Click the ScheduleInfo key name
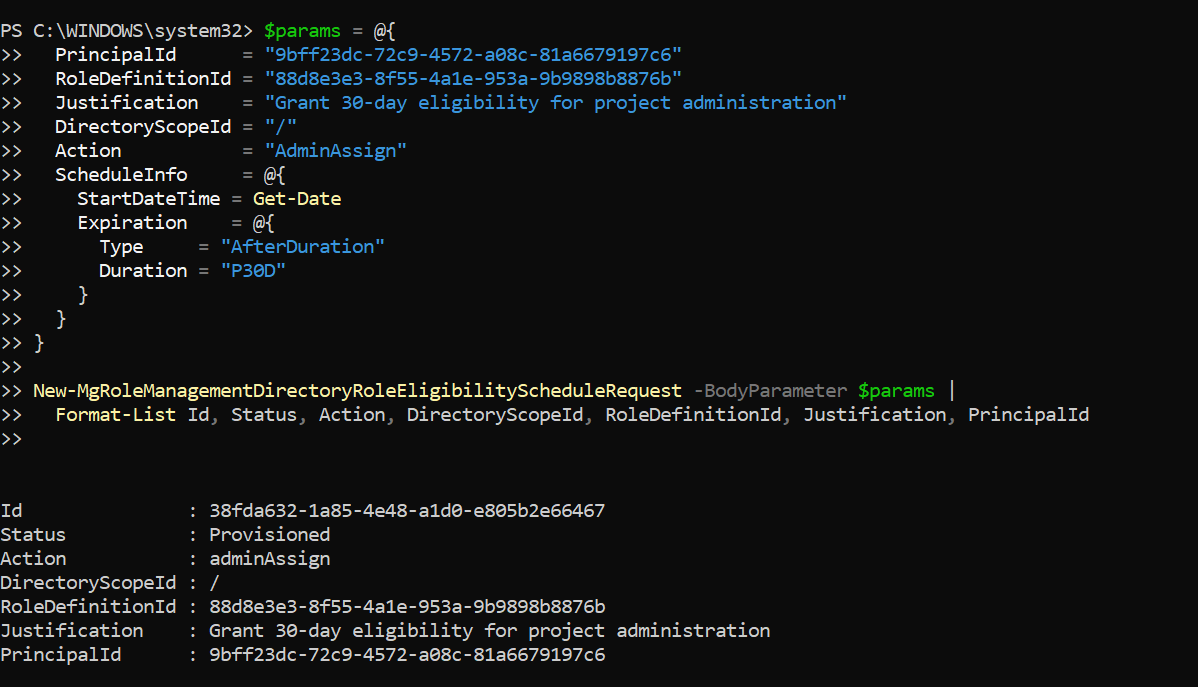Image resolution: width=1198 pixels, height=687 pixels. click(121, 174)
